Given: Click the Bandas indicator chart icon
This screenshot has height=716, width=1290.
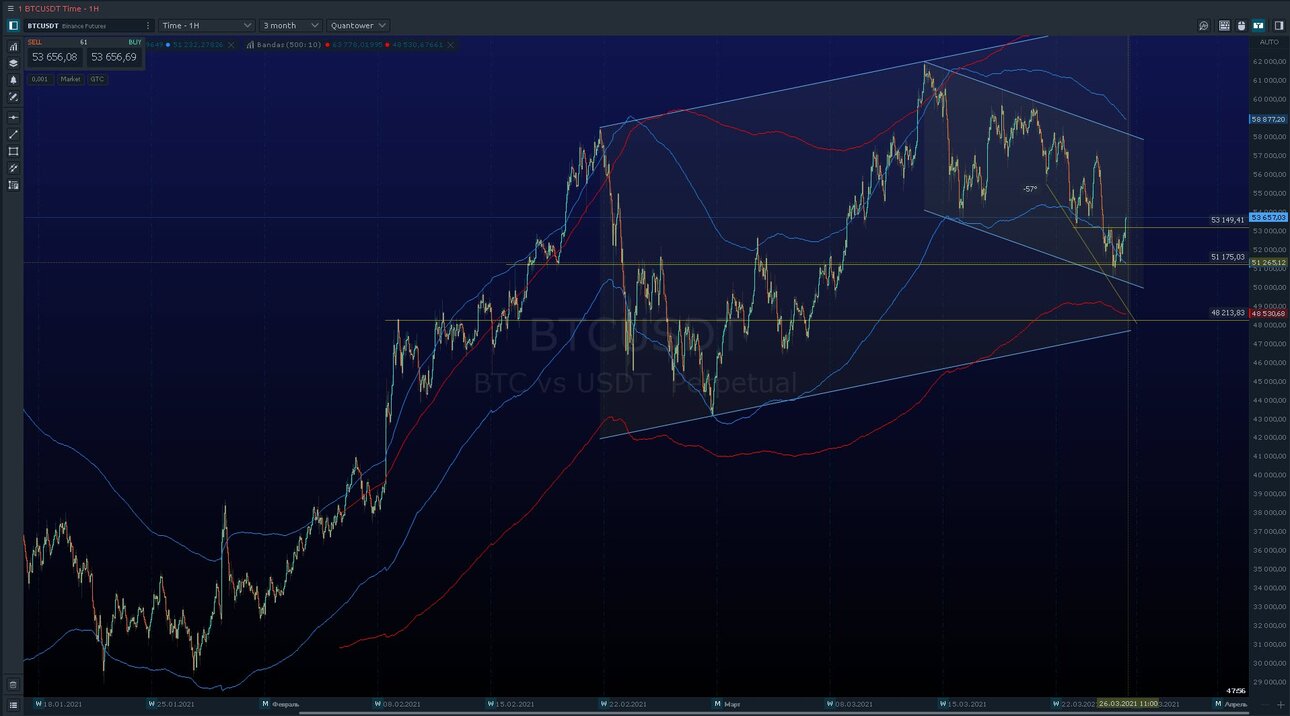Looking at the screenshot, I should (248, 44).
